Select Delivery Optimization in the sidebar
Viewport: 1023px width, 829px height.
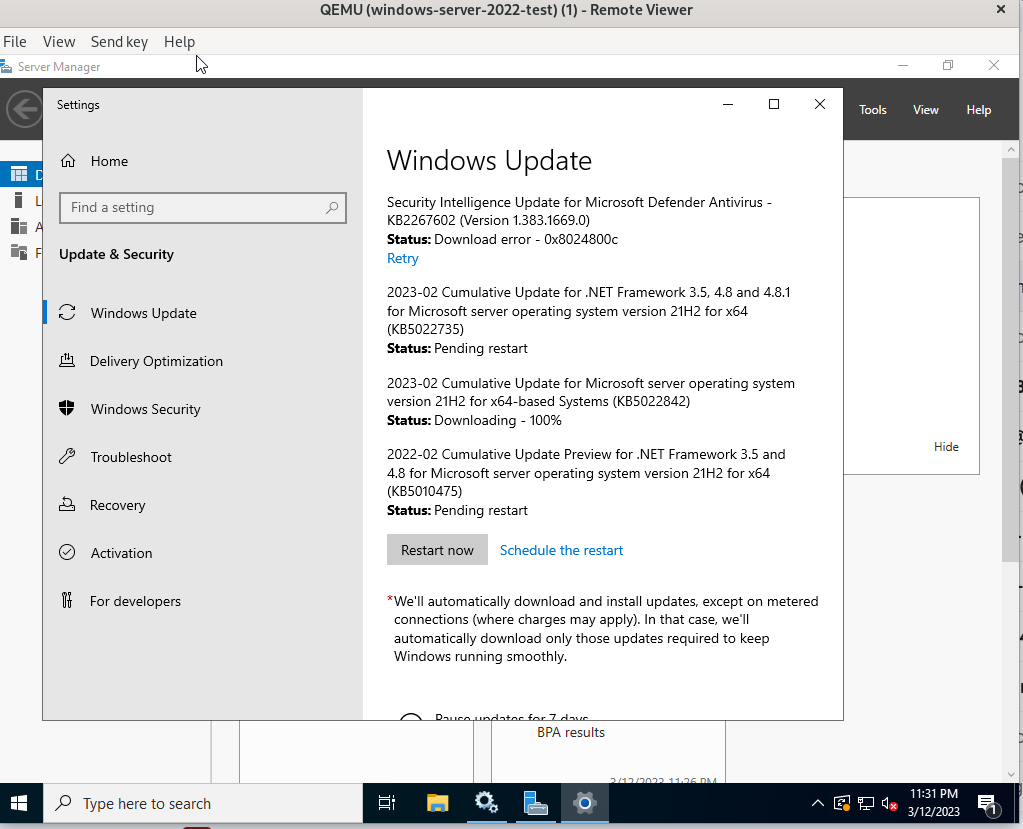point(65,360)
